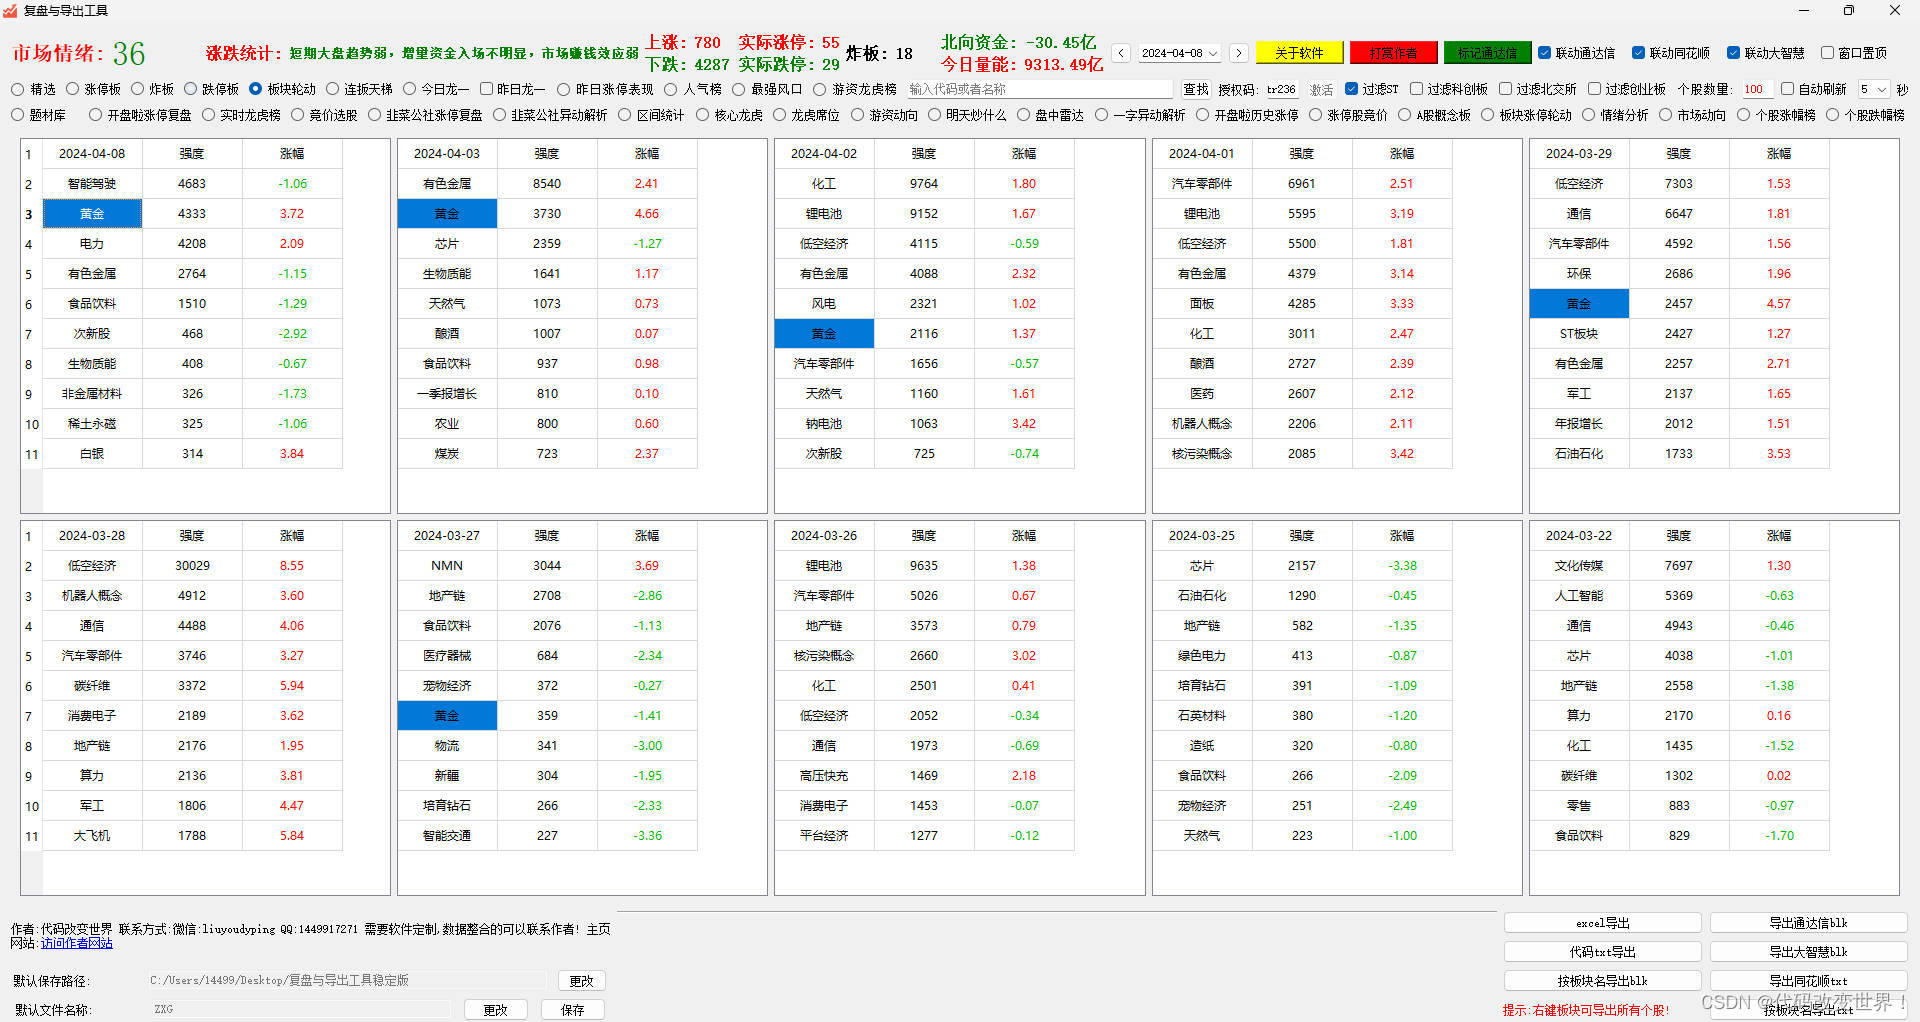Select 有色金属 cell in 2024-04-03 table
The image size is (1920, 1022).
click(x=447, y=184)
